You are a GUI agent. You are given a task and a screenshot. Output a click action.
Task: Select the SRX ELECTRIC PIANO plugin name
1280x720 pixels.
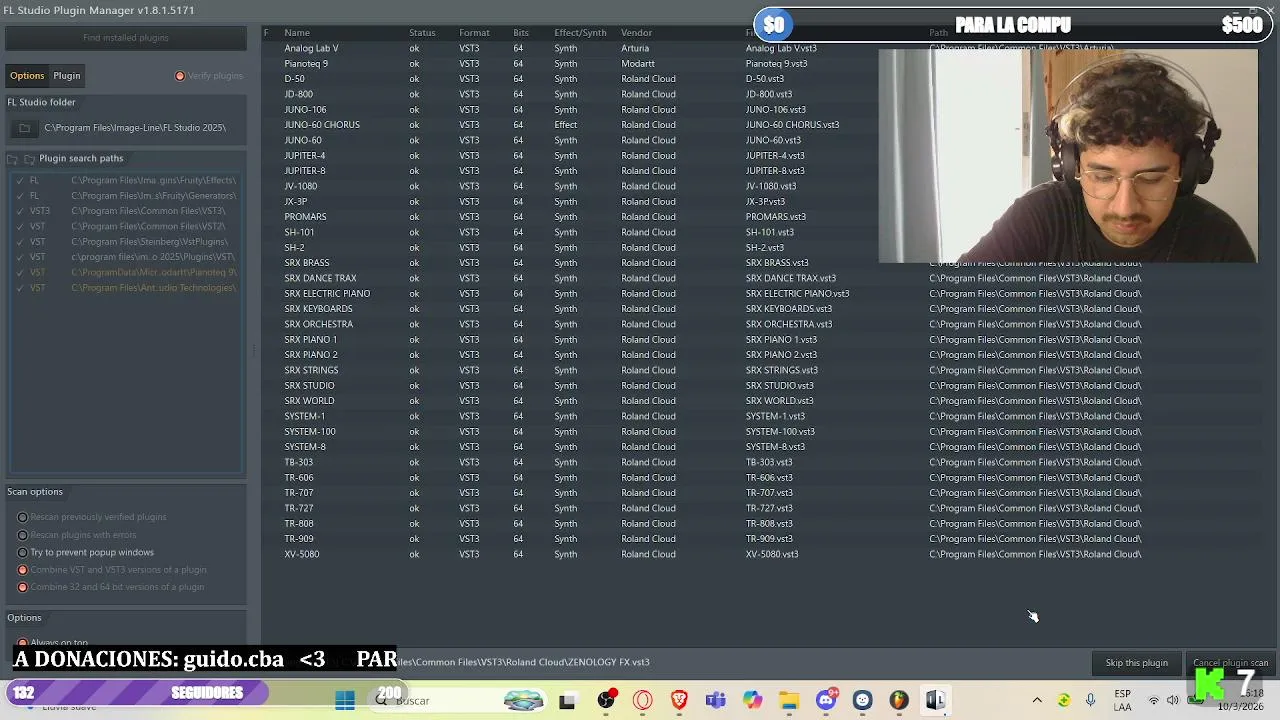tap(327, 294)
